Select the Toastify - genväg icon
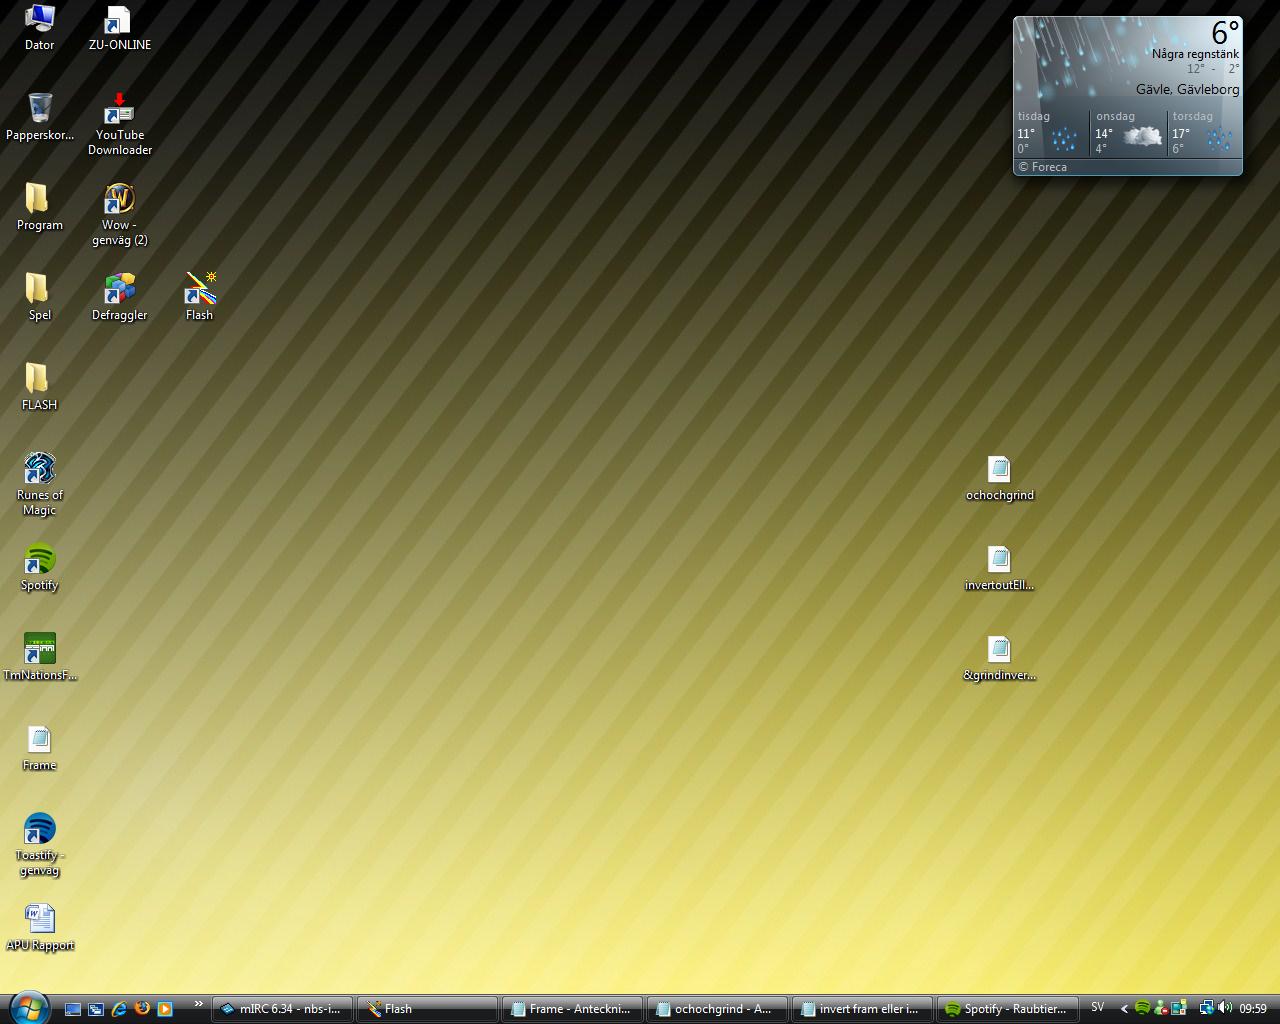The height and width of the screenshot is (1024, 1280). [39, 844]
